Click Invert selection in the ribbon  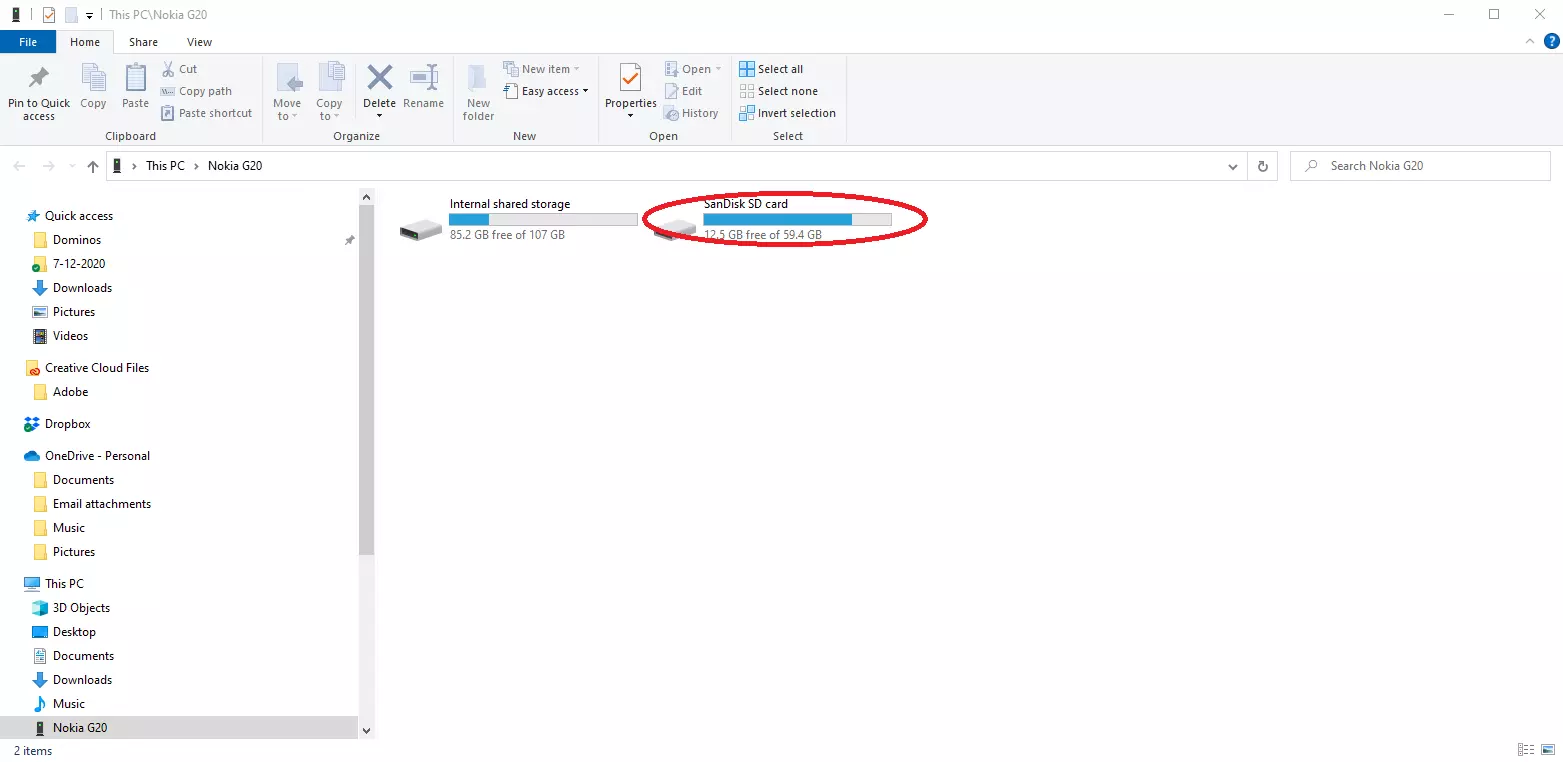click(x=787, y=113)
